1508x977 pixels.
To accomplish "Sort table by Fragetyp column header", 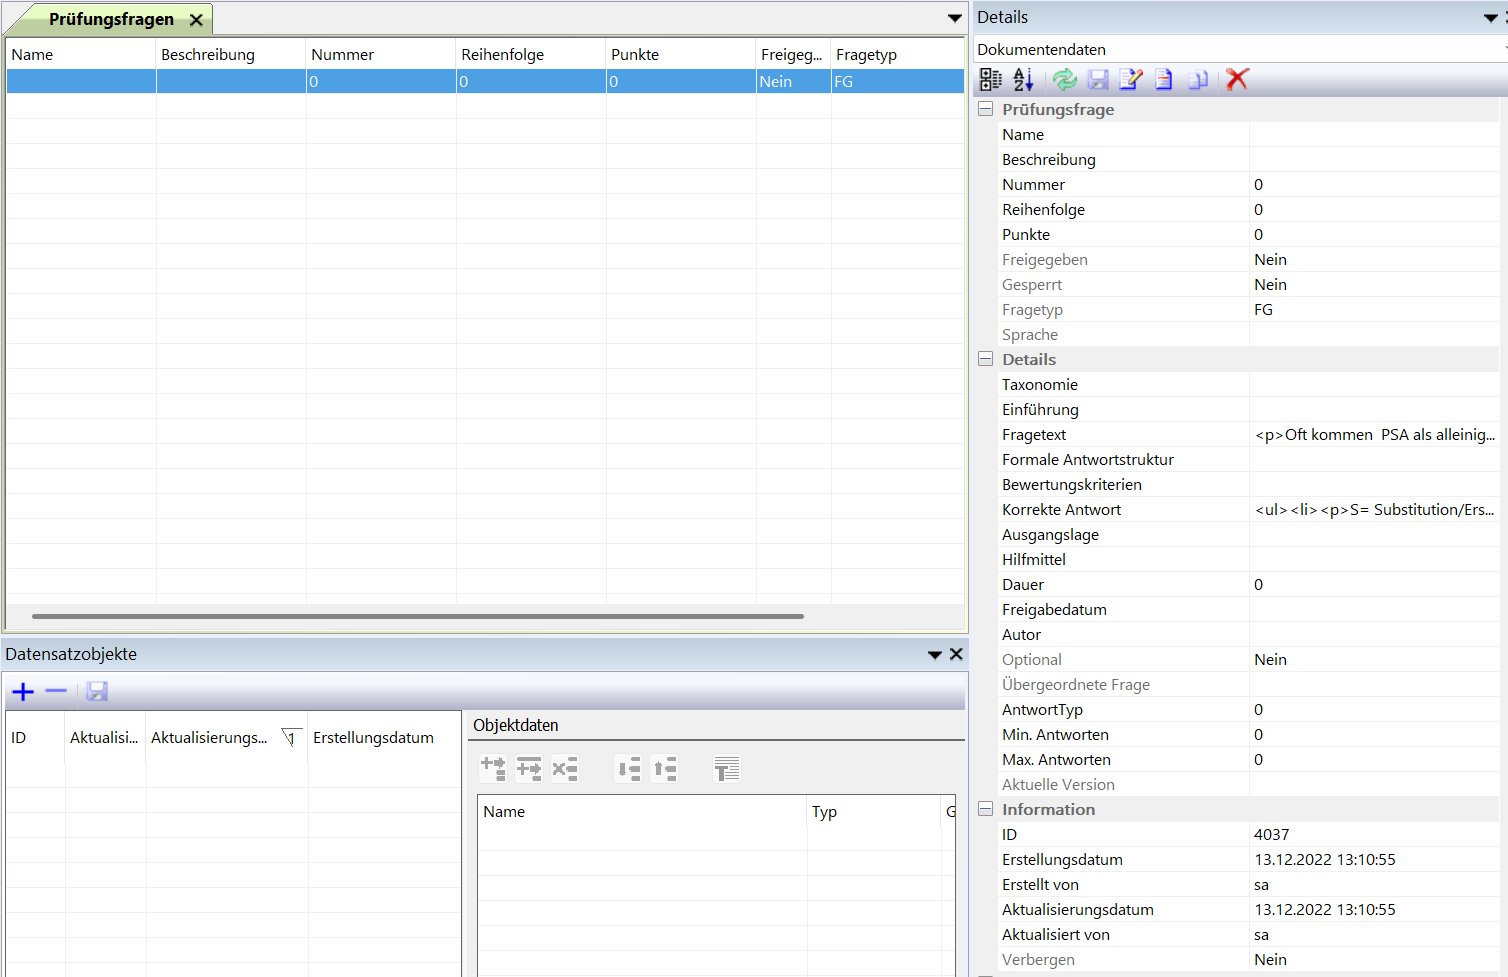I will (x=898, y=55).
